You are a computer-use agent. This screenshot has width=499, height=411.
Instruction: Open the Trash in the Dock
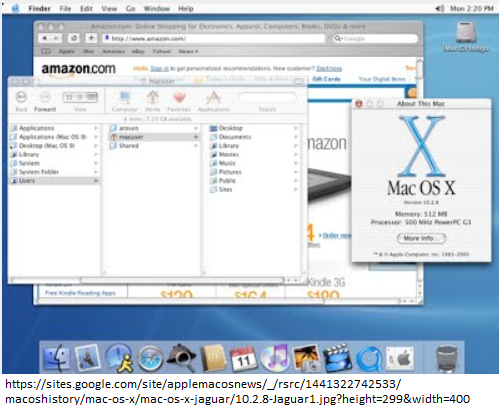click(447, 358)
